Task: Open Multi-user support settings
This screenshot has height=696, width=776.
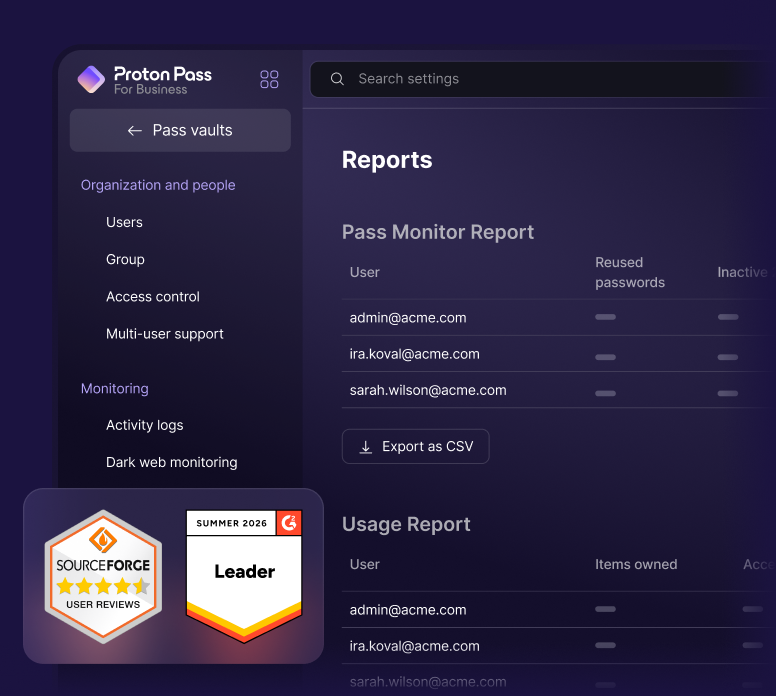Action: click(x=165, y=334)
